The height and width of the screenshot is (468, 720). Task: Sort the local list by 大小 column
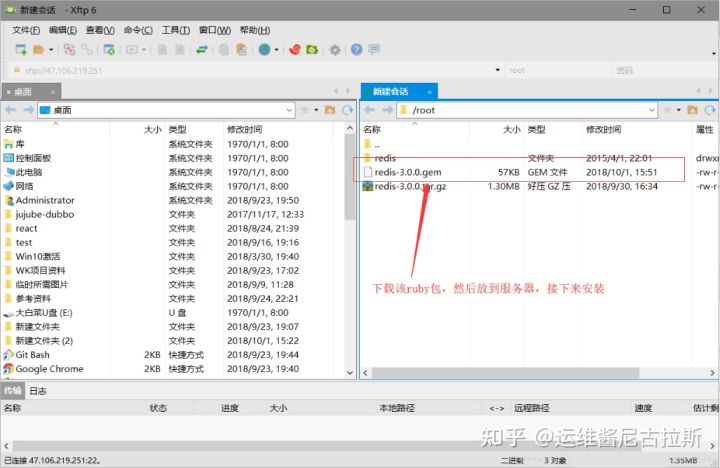click(x=137, y=130)
